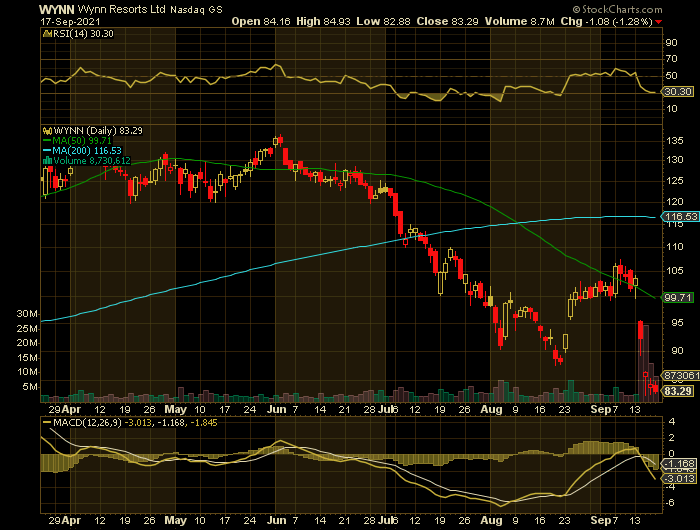Click the green MA(50) legend line marker

click(47, 141)
